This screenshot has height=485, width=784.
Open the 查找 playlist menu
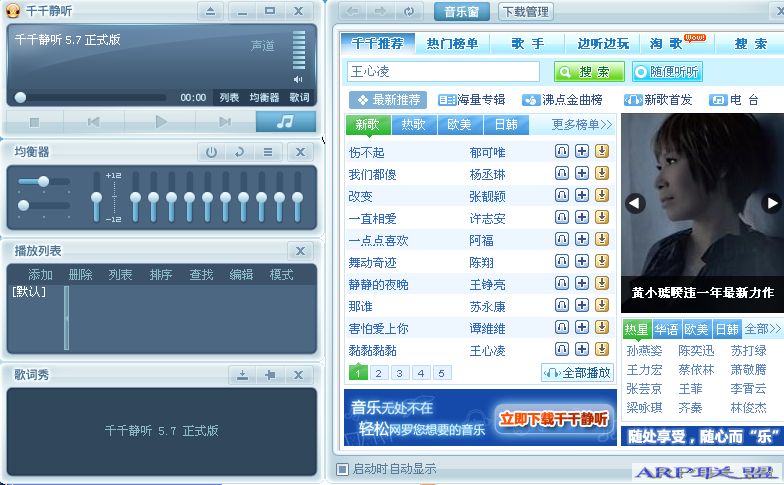click(x=201, y=274)
